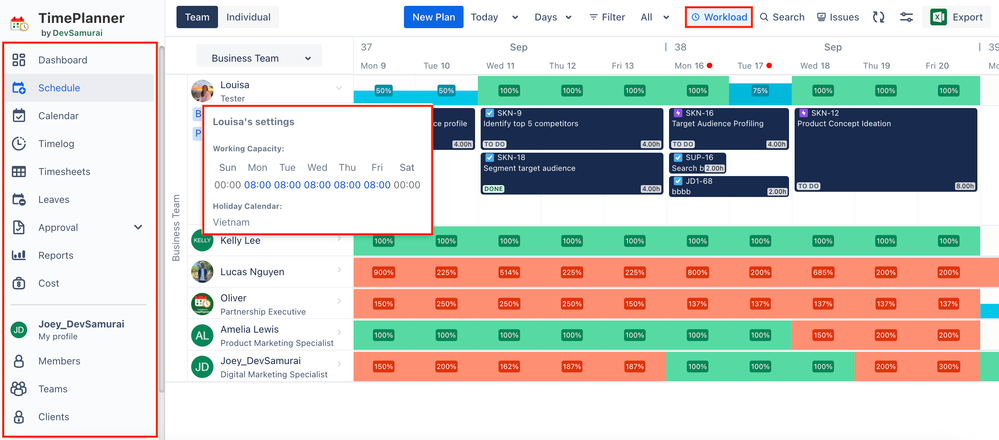Click the TimePlanner logo icon

point(20,24)
